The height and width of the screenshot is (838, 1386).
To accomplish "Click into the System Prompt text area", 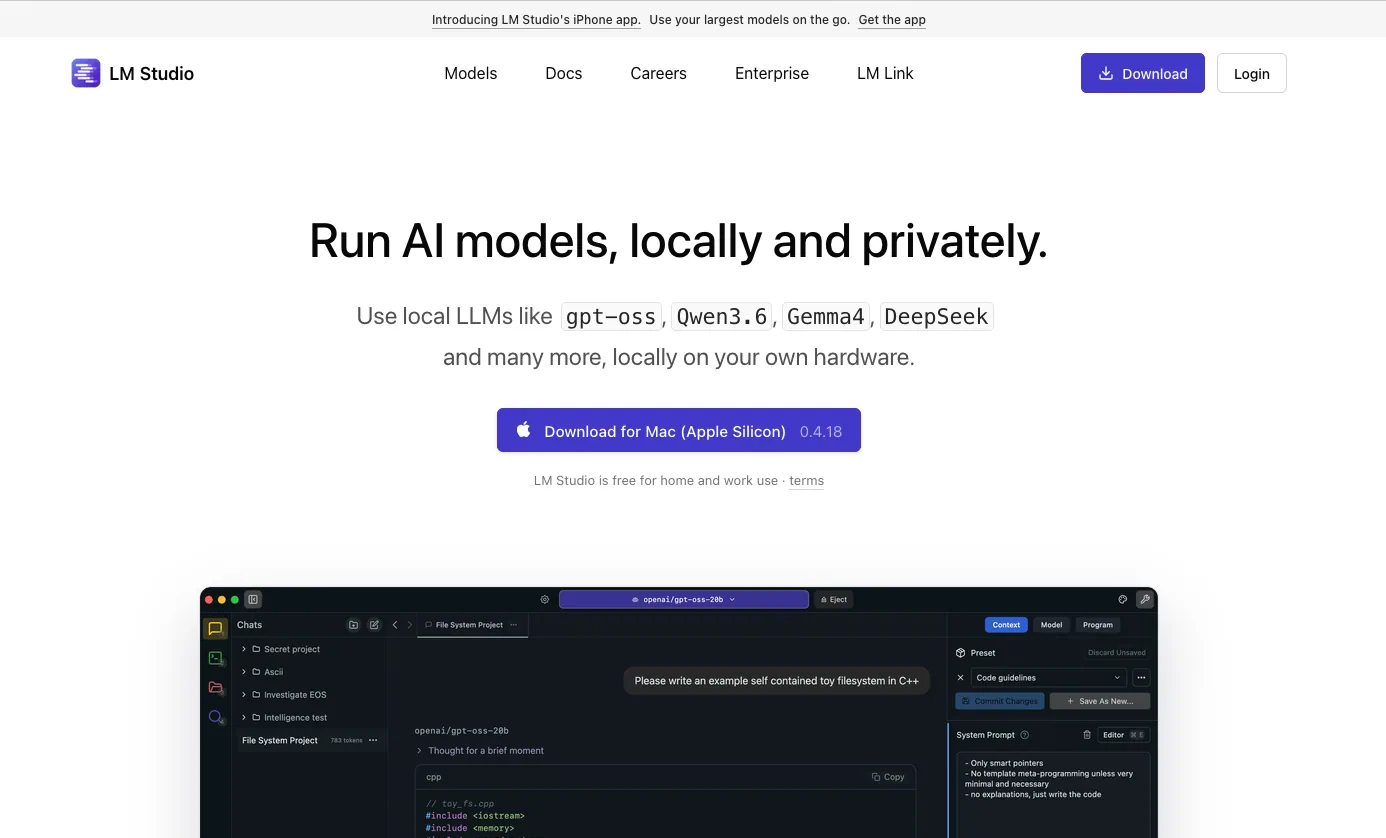I will [x=1053, y=794].
